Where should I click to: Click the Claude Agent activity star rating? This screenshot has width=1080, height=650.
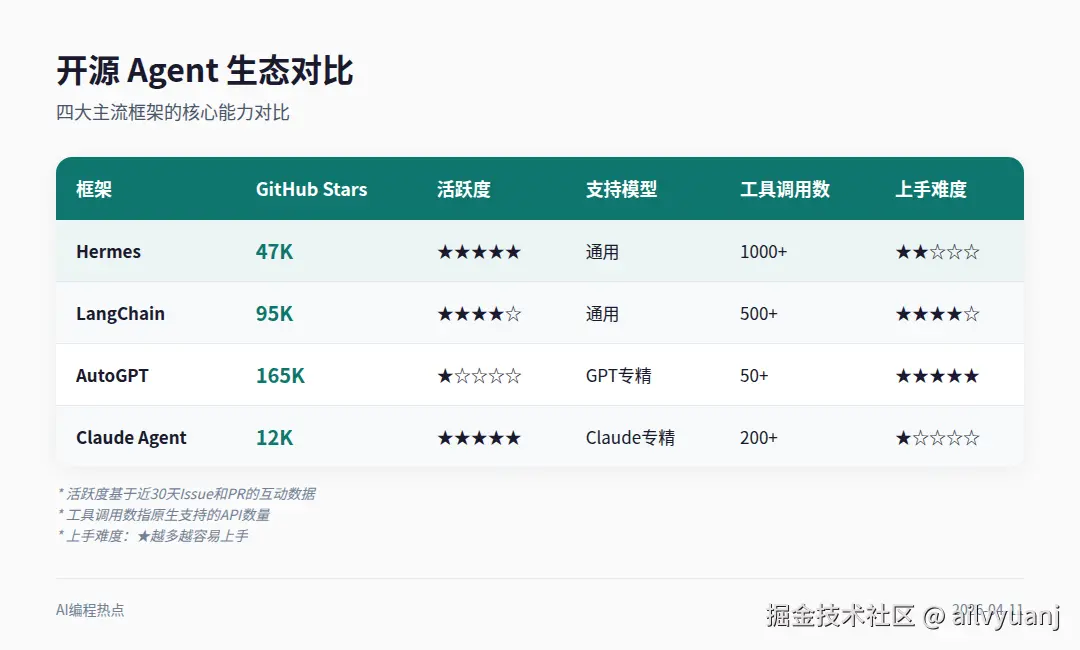pos(479,438)
